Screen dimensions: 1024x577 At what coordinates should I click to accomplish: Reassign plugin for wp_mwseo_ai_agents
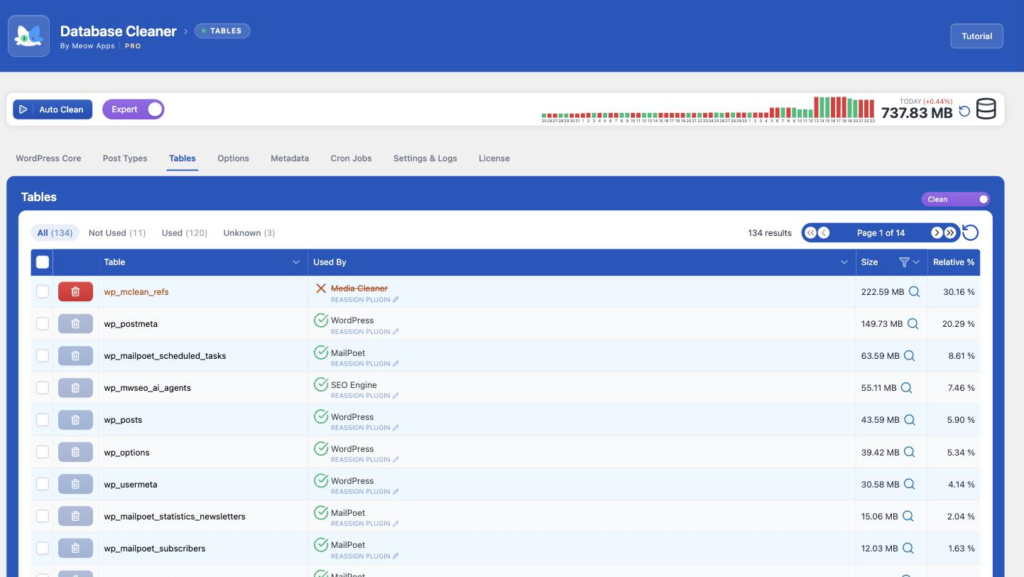click(364, 396)
